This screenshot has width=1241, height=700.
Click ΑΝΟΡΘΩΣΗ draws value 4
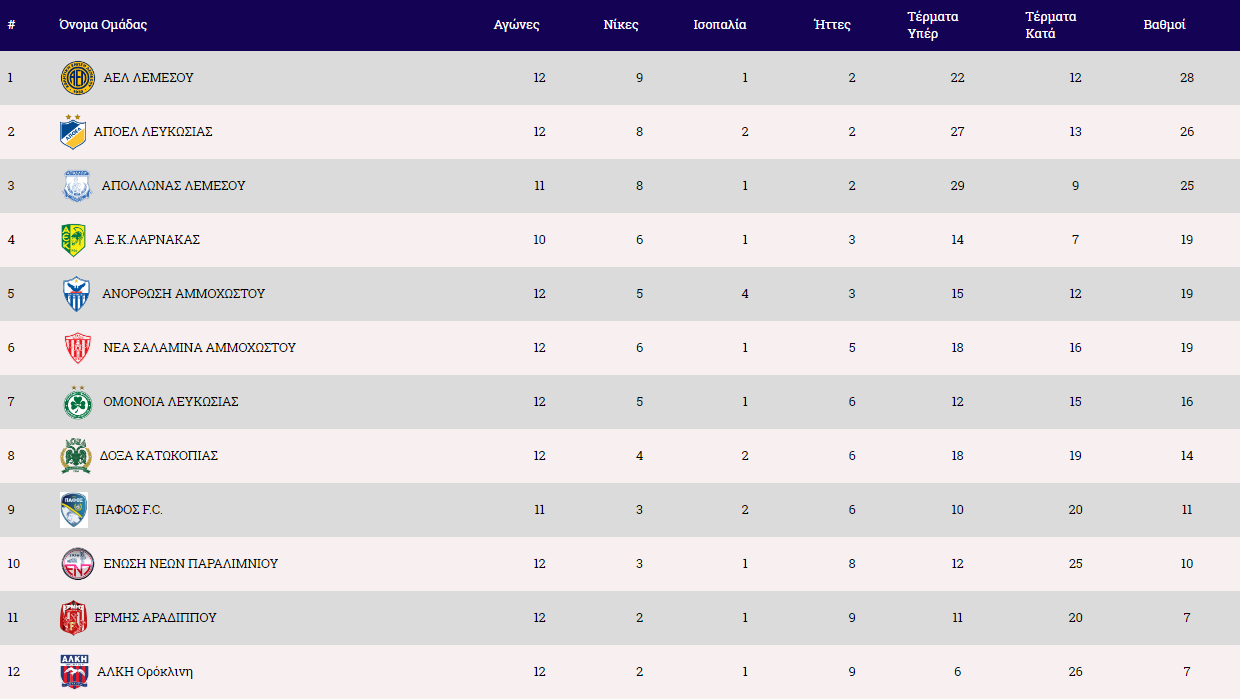[x=745, y=294]
